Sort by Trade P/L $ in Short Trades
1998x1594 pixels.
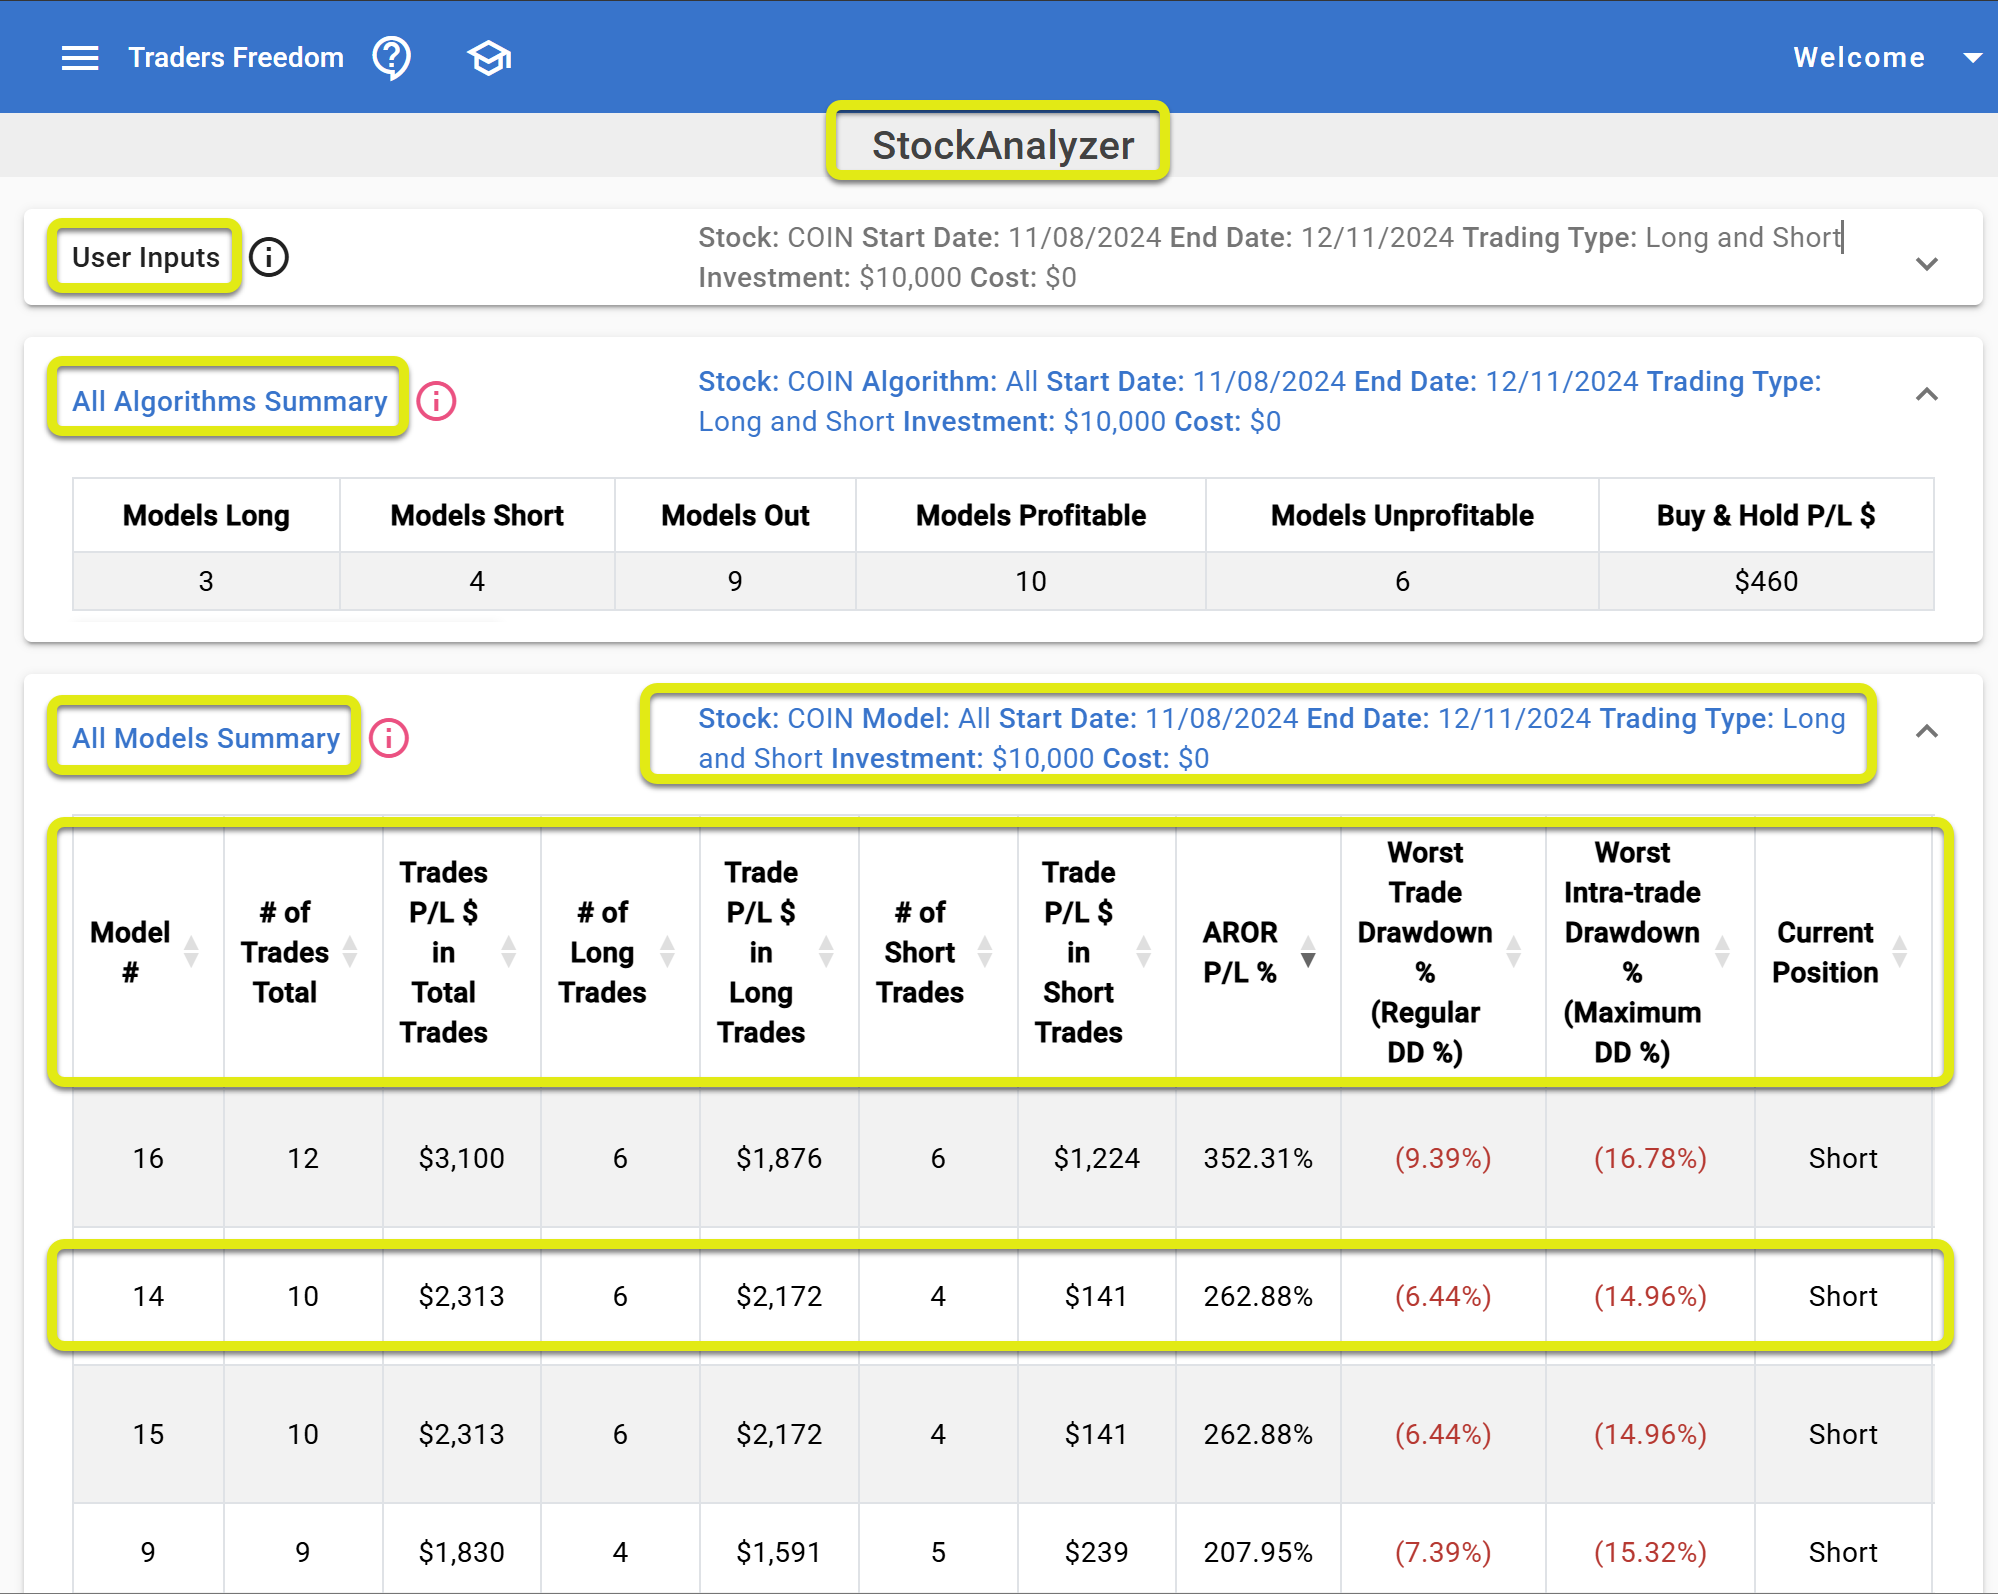coord(1144,951)
